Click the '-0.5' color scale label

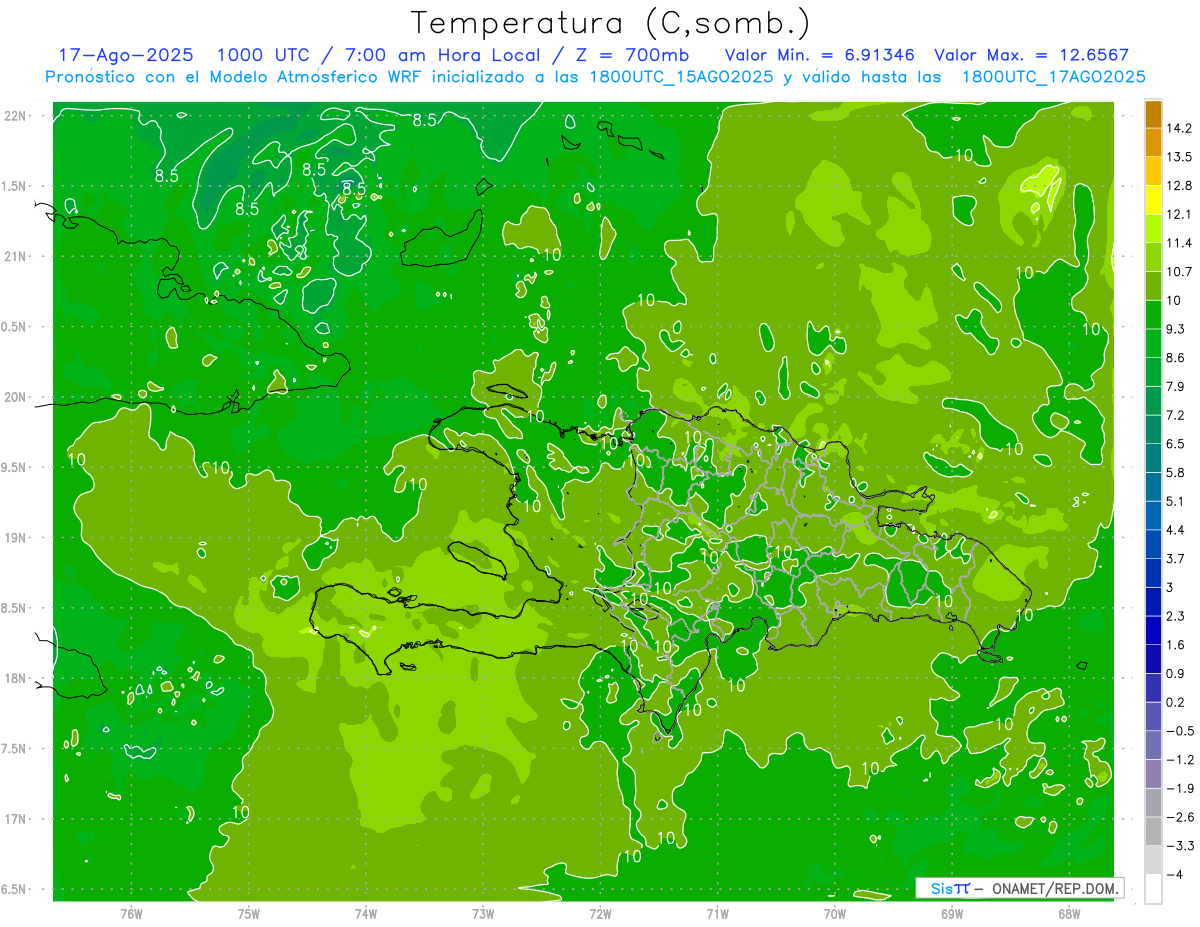click(1179, 731)
